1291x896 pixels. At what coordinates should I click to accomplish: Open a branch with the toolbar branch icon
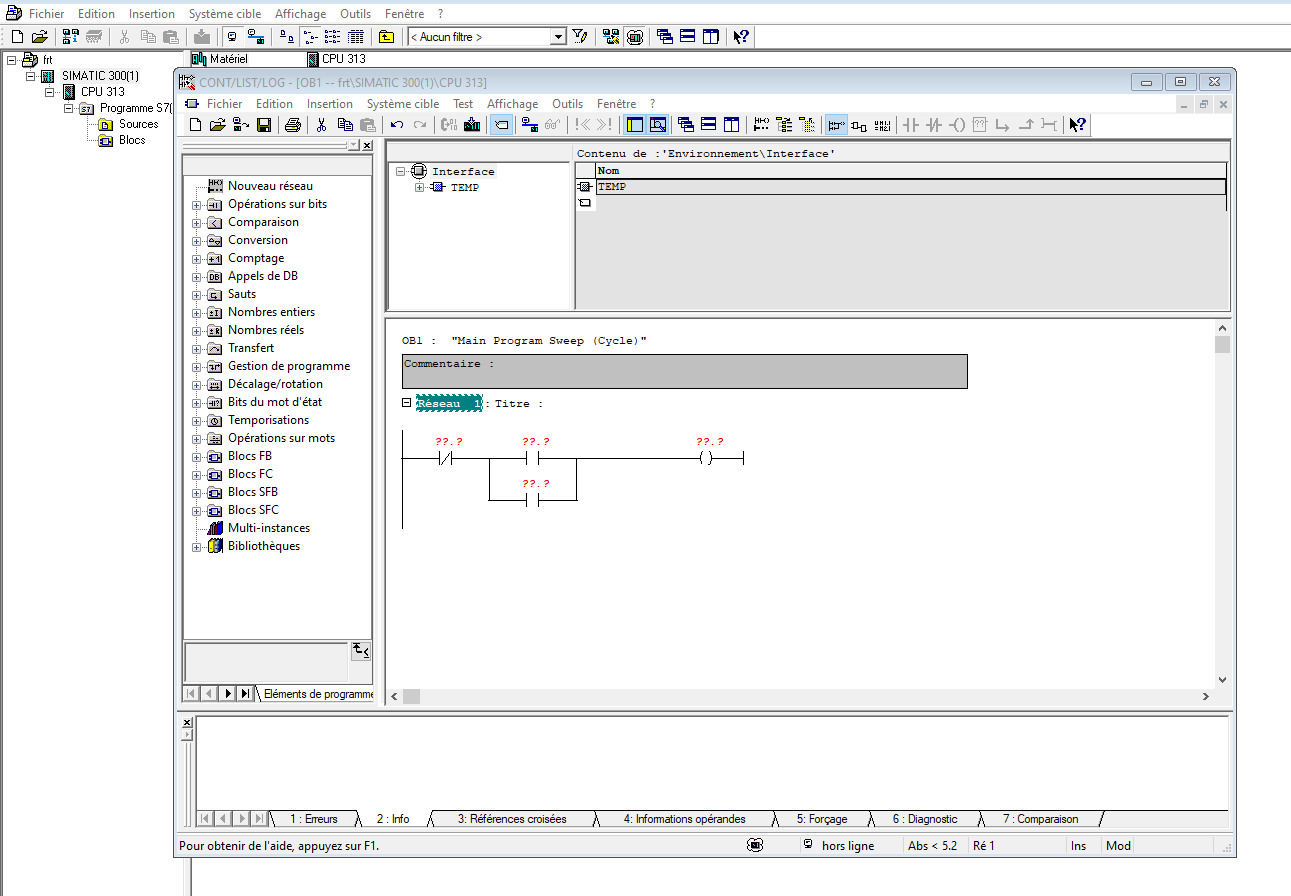(1003, 125)
